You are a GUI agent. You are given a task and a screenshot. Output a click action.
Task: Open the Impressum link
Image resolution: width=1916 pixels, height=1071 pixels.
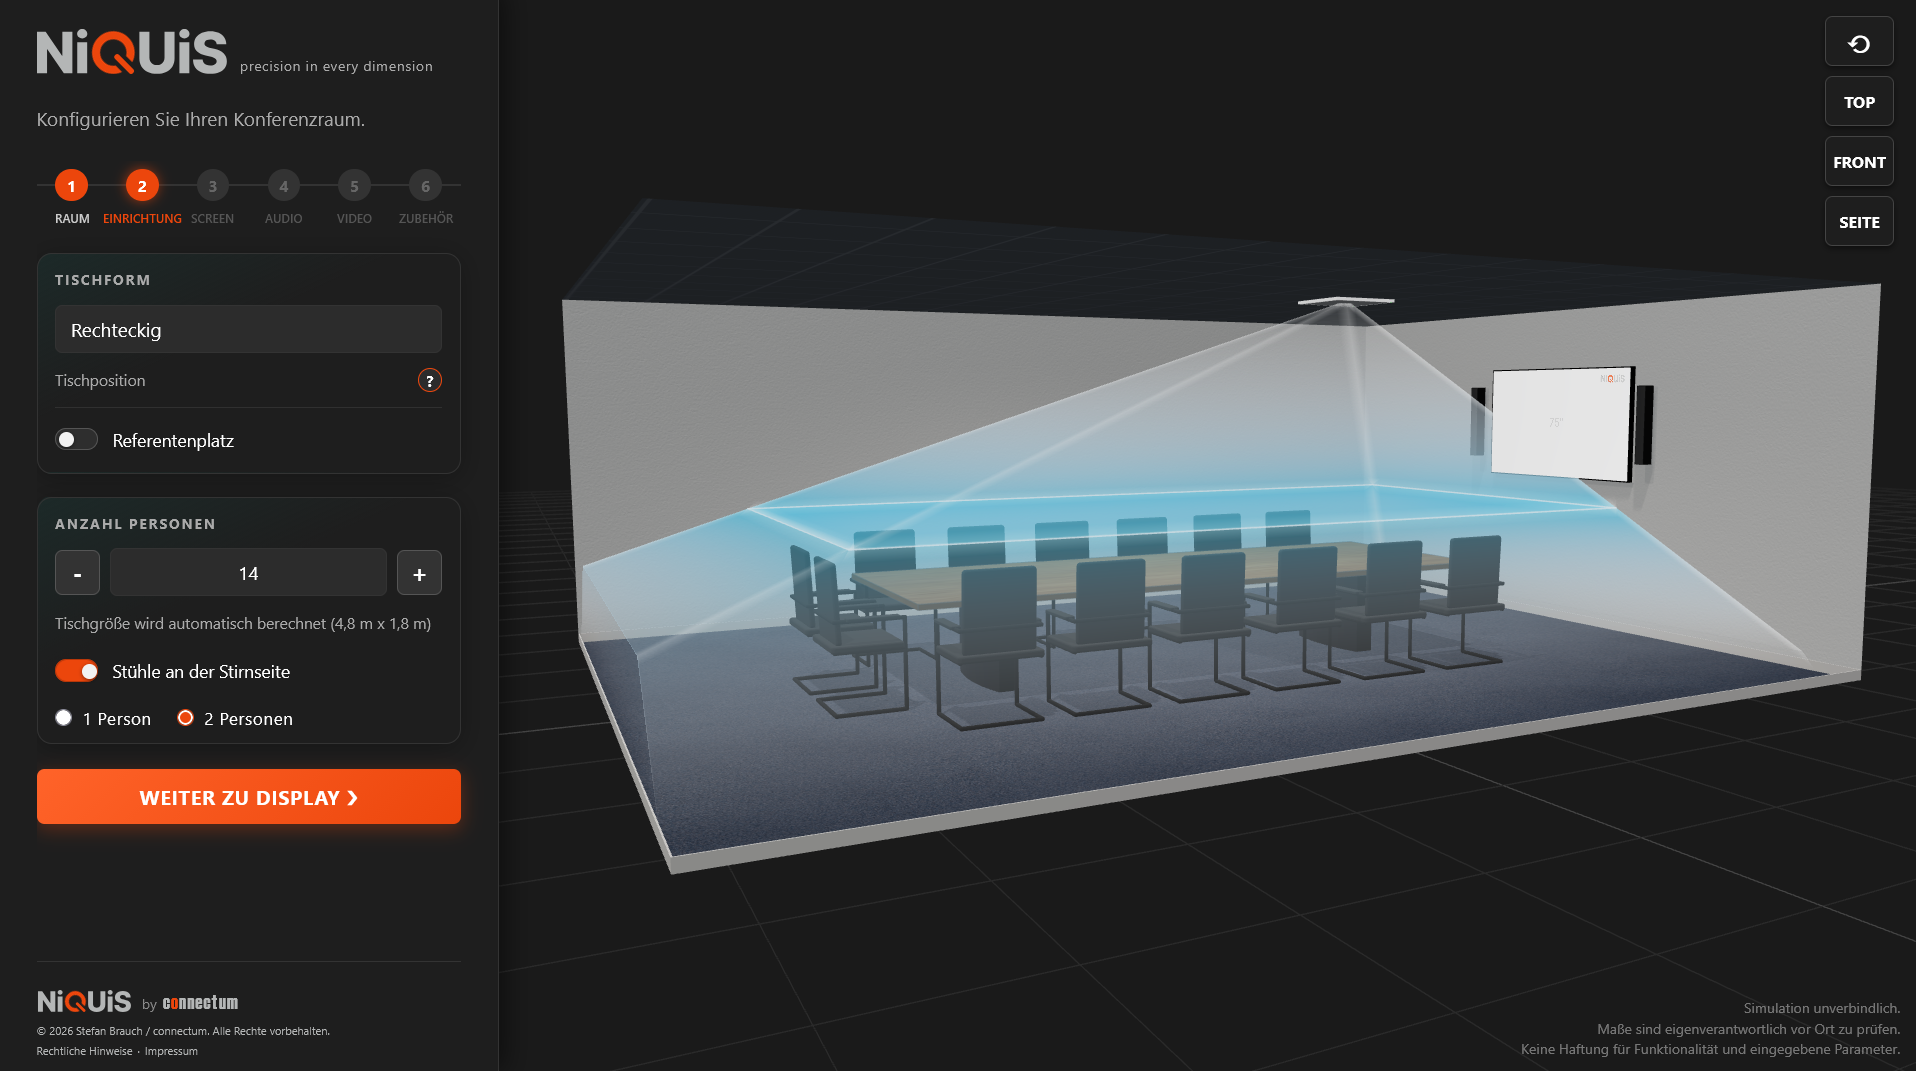[x=171, y=1051]
